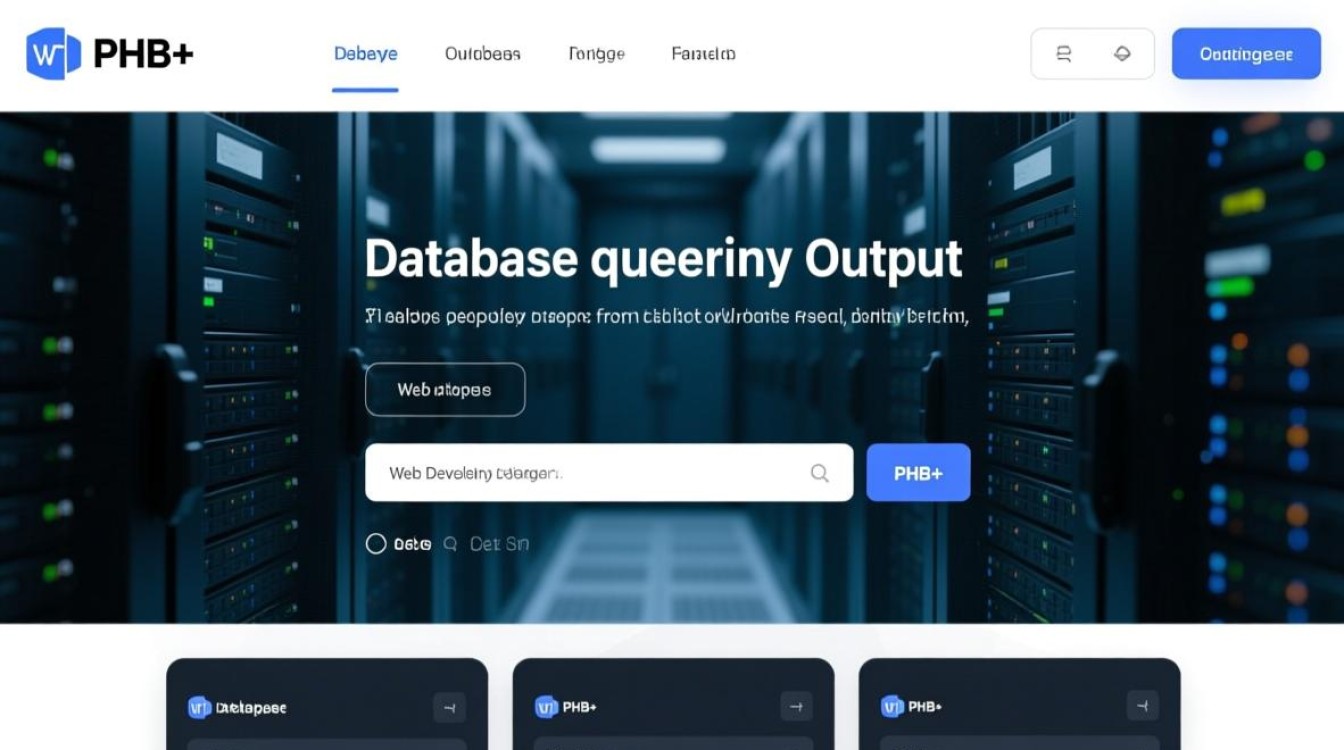The image size is (1344, 750).
Task: Click the magnifier icon inside the search box
Action: (x=819, y=473)
